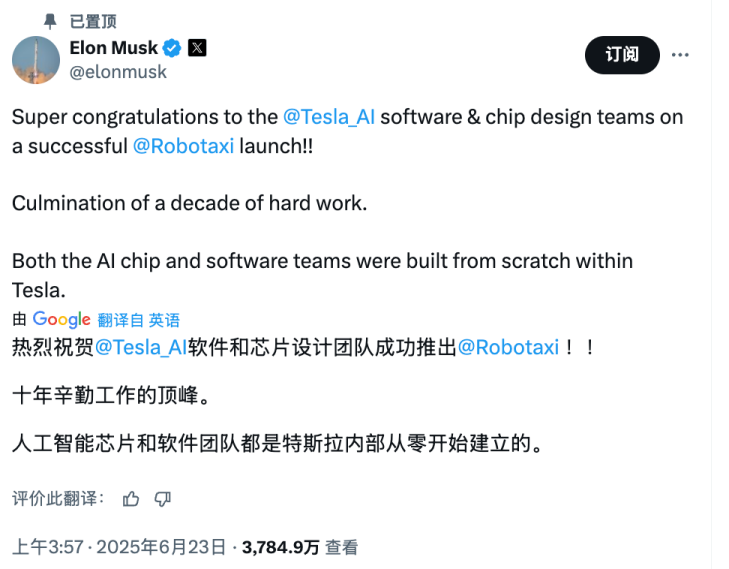This screenshot has height=569, width=729.
Task: Open @Tesla_AI mention in Chinese translation
Action: click(x=141, y=347)
